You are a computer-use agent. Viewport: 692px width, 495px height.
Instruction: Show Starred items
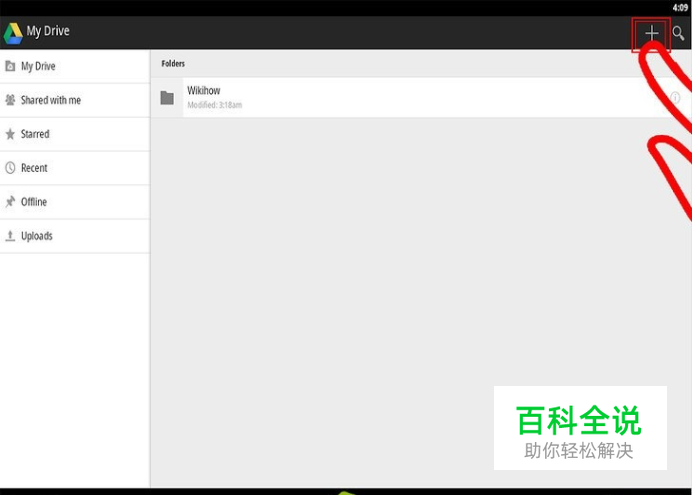click(75, 134)
